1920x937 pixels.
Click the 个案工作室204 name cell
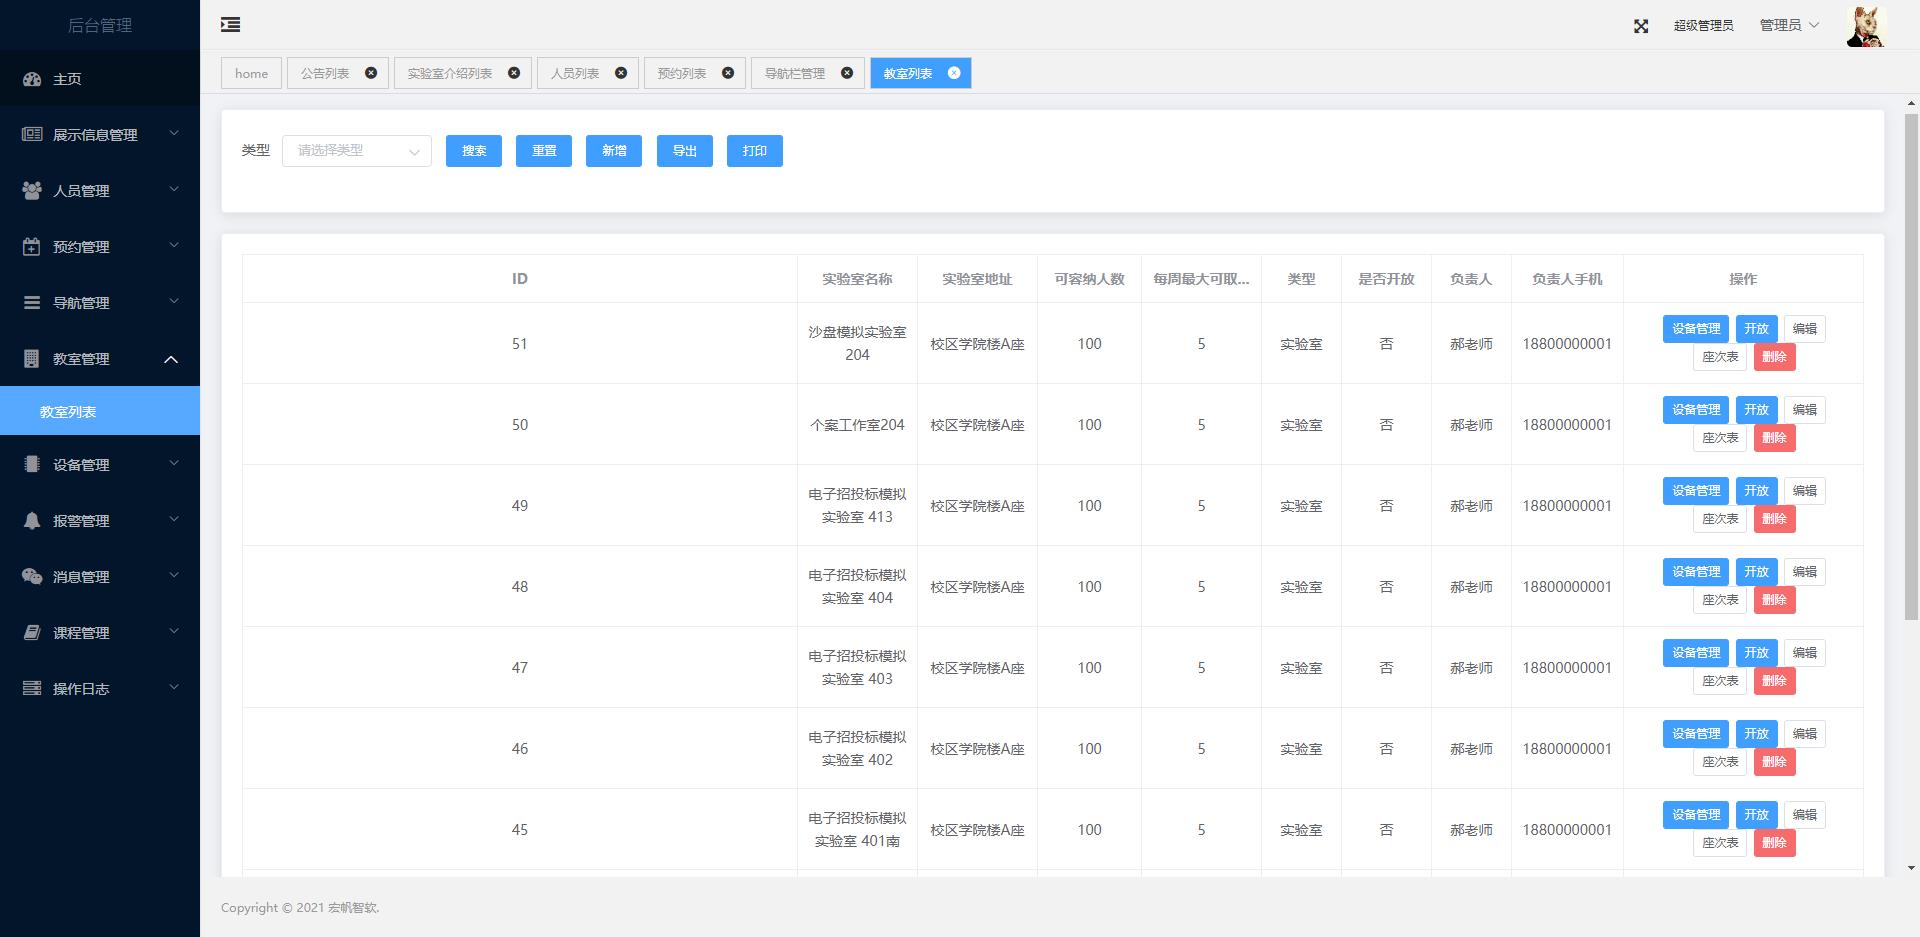click(857, 425)
